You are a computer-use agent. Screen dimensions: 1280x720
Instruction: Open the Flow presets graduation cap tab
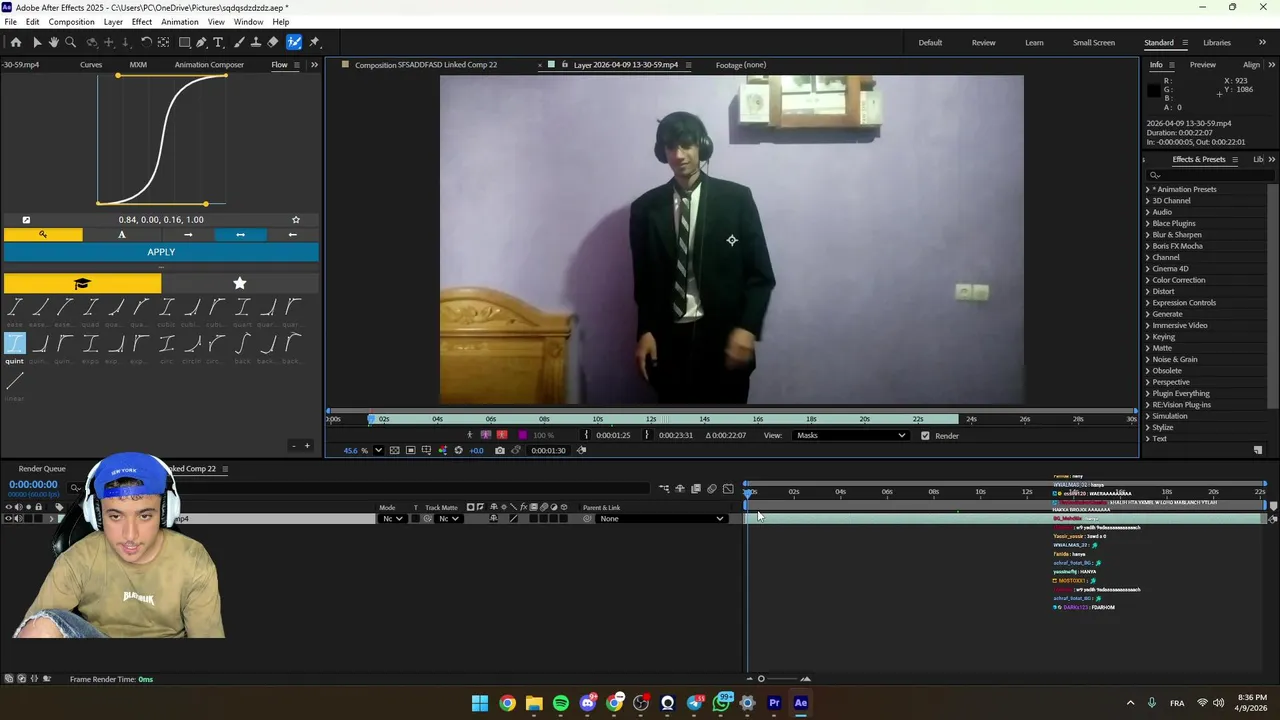(82, 283)
